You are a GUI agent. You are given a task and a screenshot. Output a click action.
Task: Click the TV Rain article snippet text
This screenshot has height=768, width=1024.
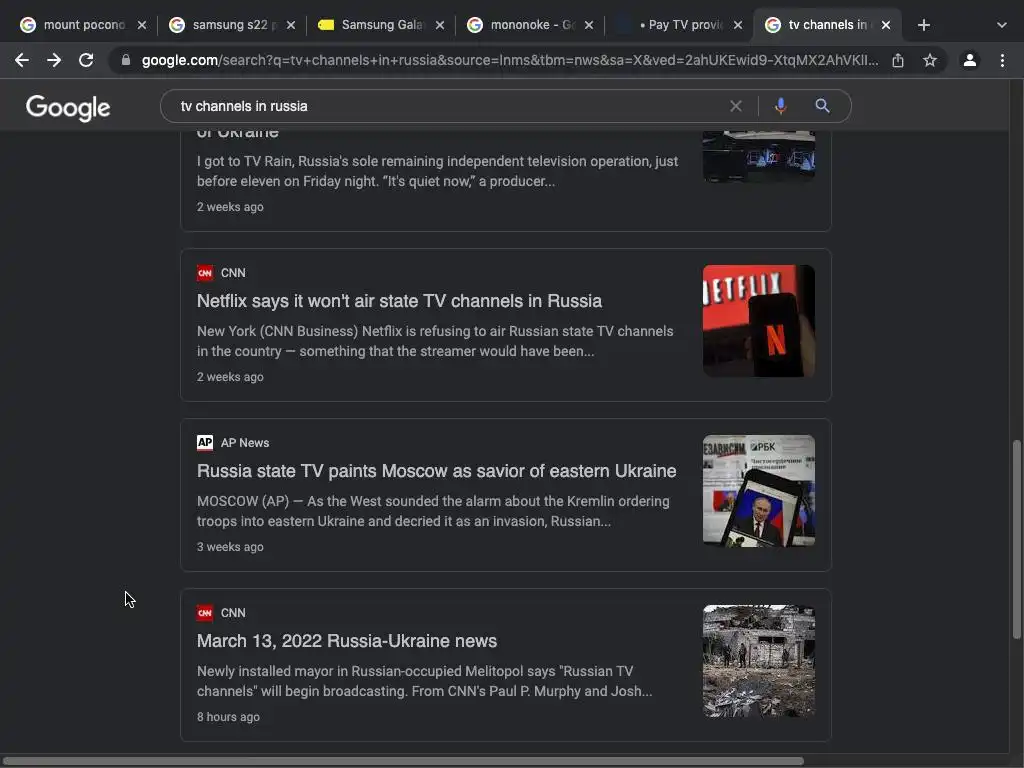(438, 171)
